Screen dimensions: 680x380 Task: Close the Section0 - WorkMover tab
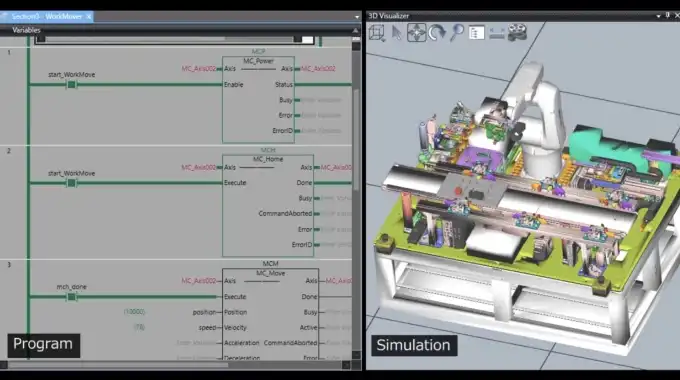point(88,16)
